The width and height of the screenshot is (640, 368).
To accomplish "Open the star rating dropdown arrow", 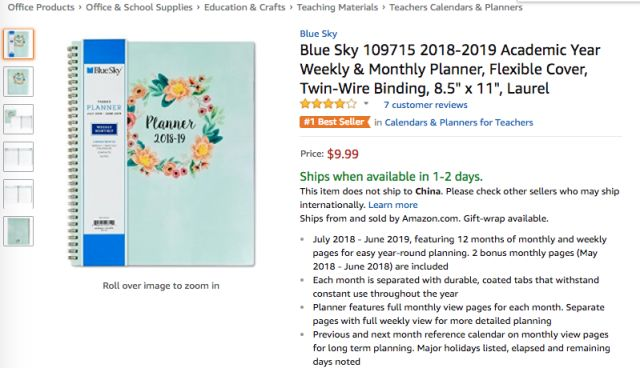I will (366, 104).
